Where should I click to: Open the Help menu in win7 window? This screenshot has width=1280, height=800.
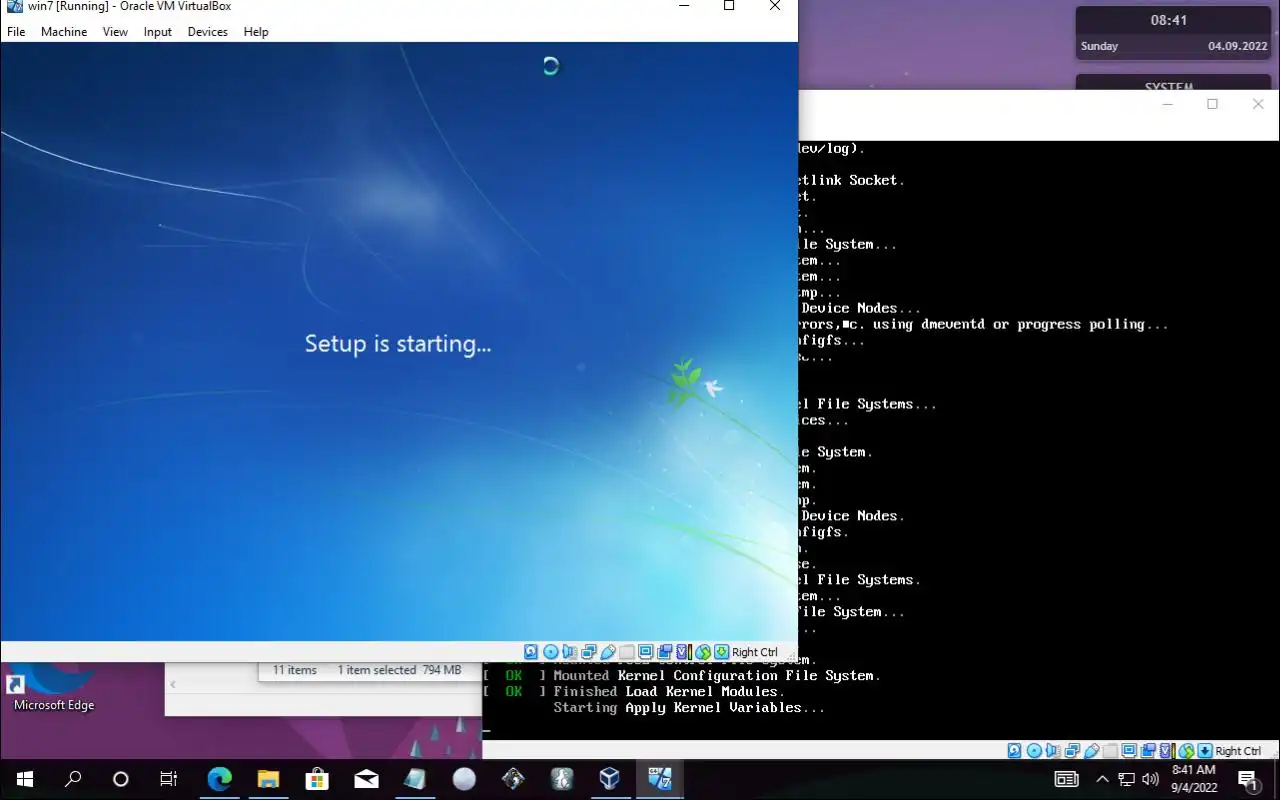click(x=256, y=32)
